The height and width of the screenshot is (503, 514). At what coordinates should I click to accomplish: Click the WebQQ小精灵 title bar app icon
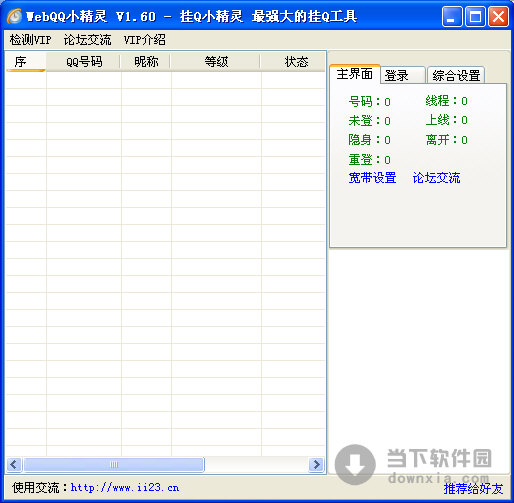tap(14, 16)
